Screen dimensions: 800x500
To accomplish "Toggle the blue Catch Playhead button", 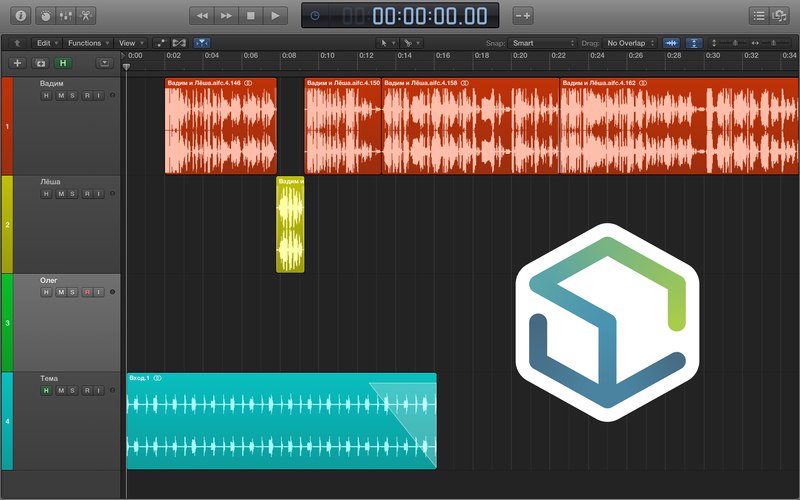I will [202, 43].
